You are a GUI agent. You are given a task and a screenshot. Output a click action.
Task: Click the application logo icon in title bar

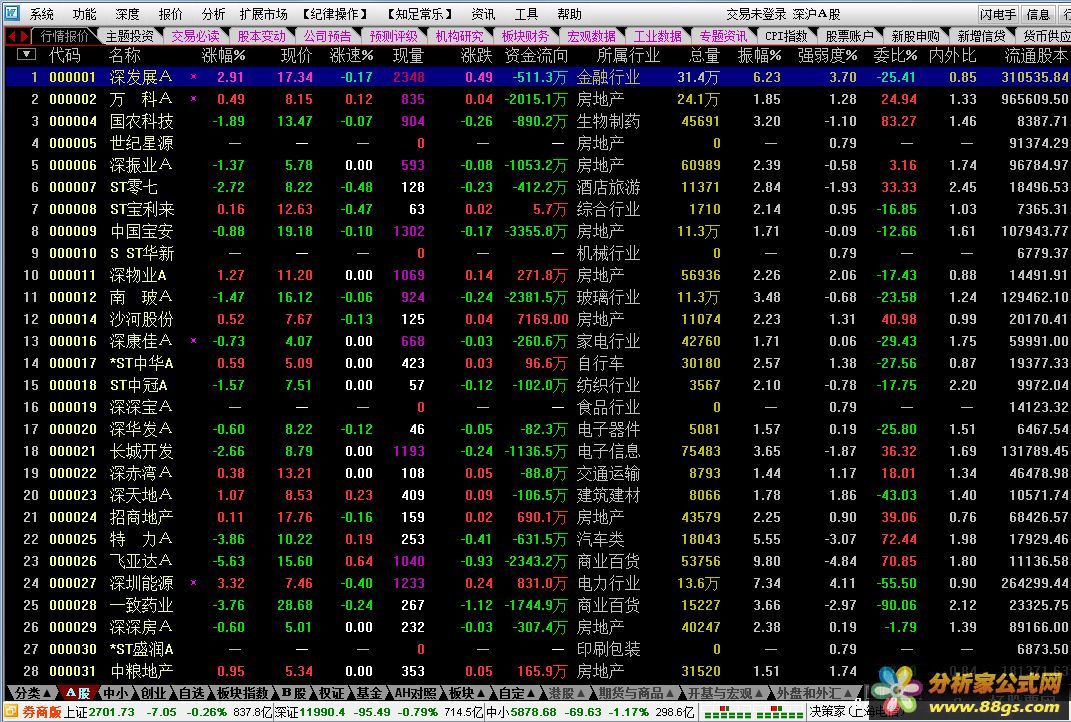click(12, 13)
